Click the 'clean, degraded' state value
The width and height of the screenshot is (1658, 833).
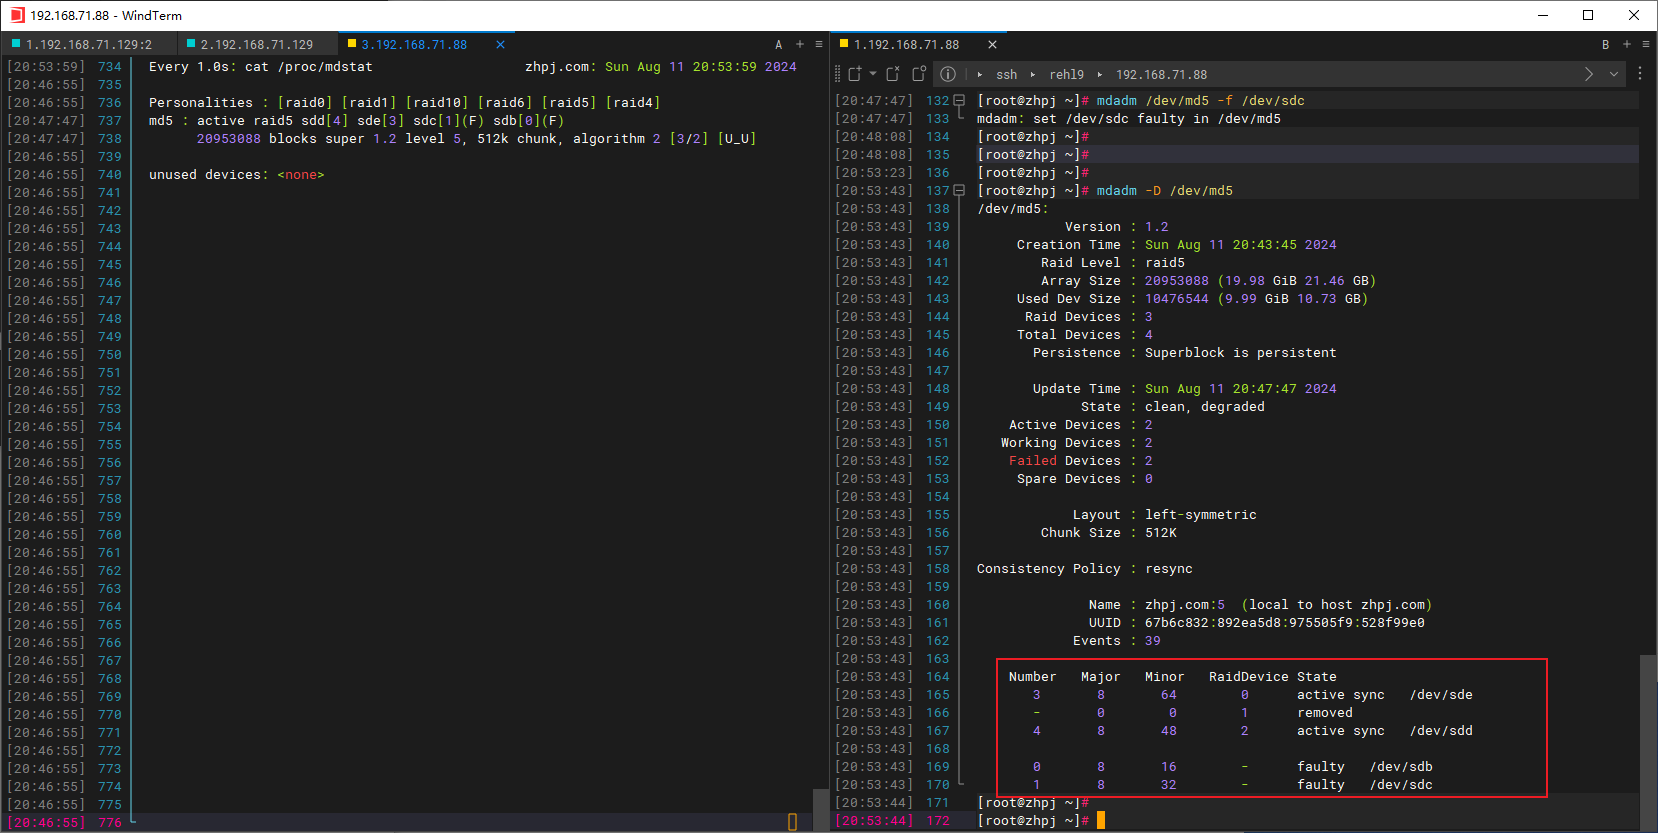click(1204, 406)
